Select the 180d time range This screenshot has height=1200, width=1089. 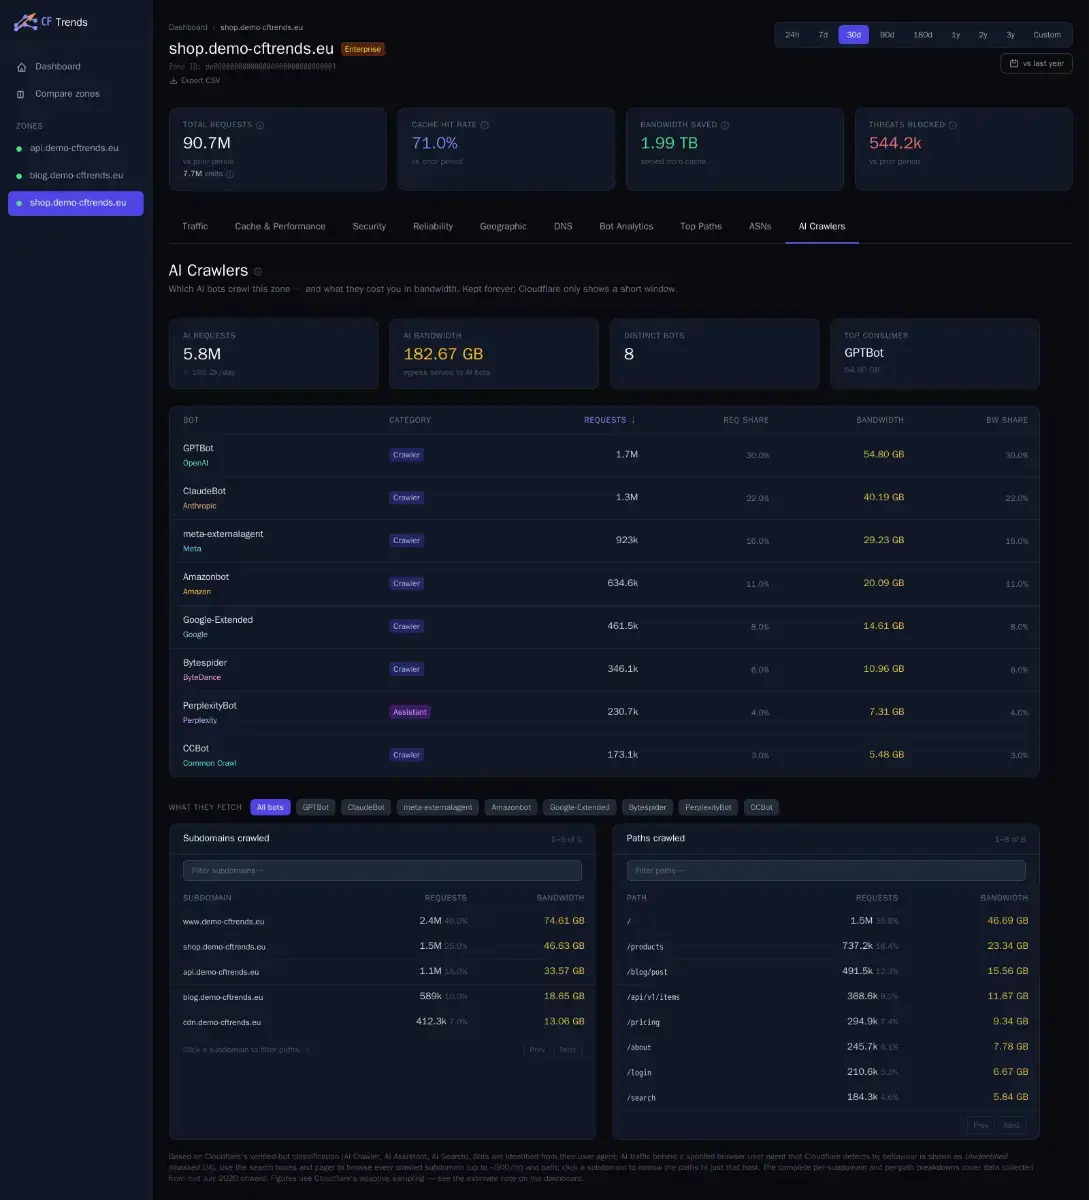coord(923,35)
